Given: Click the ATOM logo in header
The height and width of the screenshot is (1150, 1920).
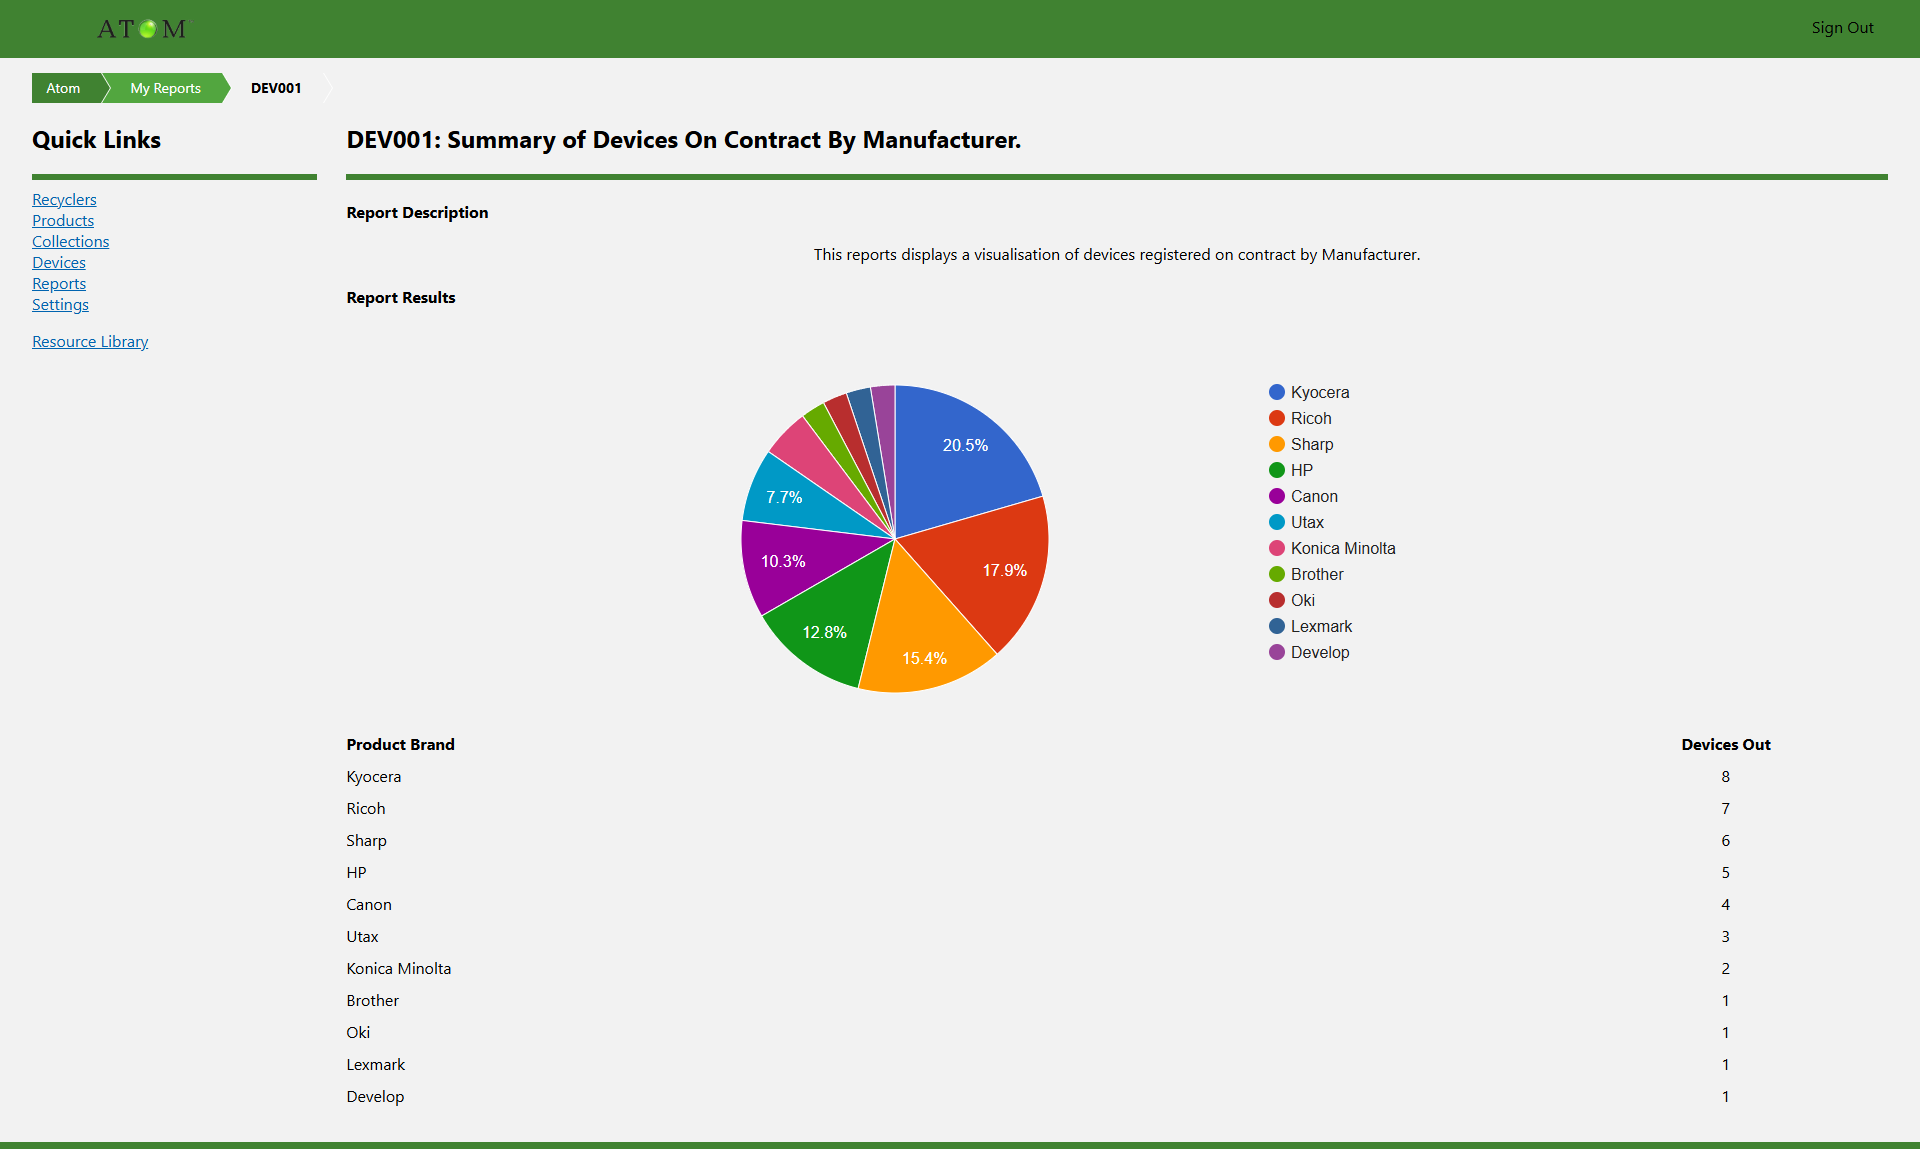Looking at the screenshot, I should (141, 29).
